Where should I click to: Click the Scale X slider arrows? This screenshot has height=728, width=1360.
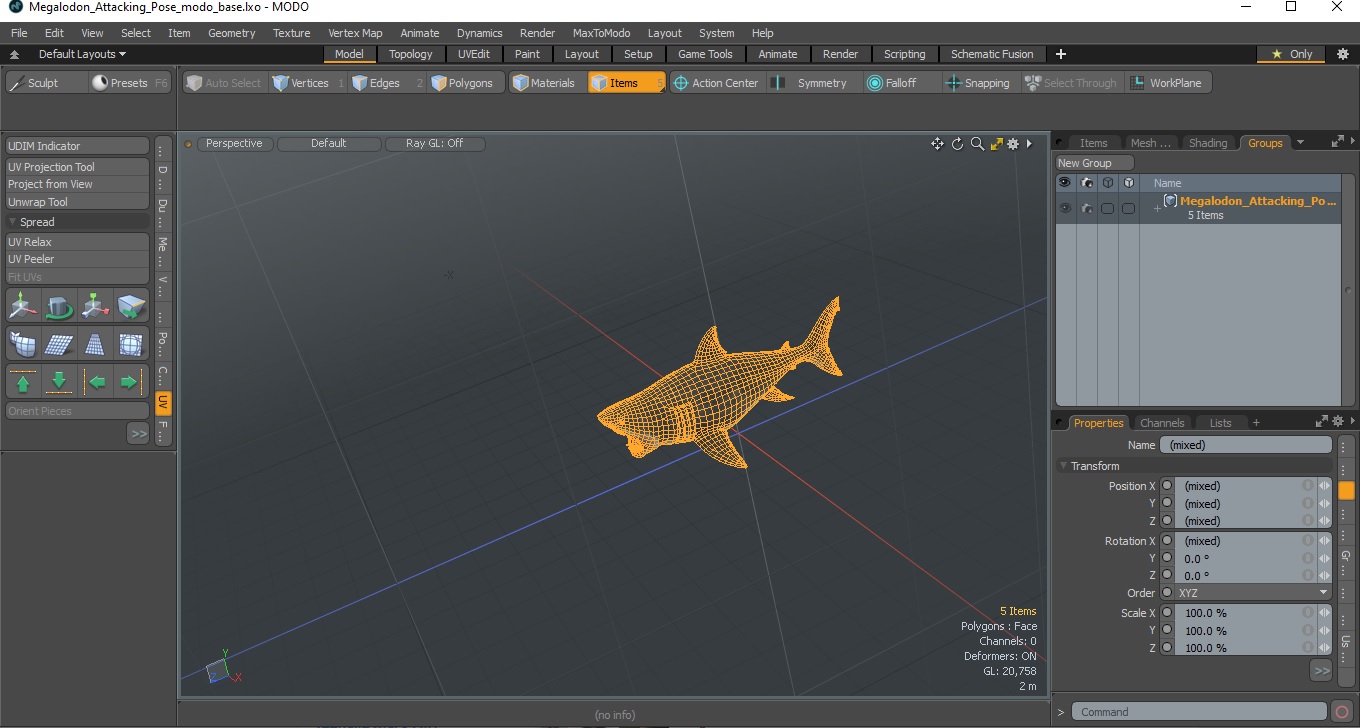pos(1324,613)
